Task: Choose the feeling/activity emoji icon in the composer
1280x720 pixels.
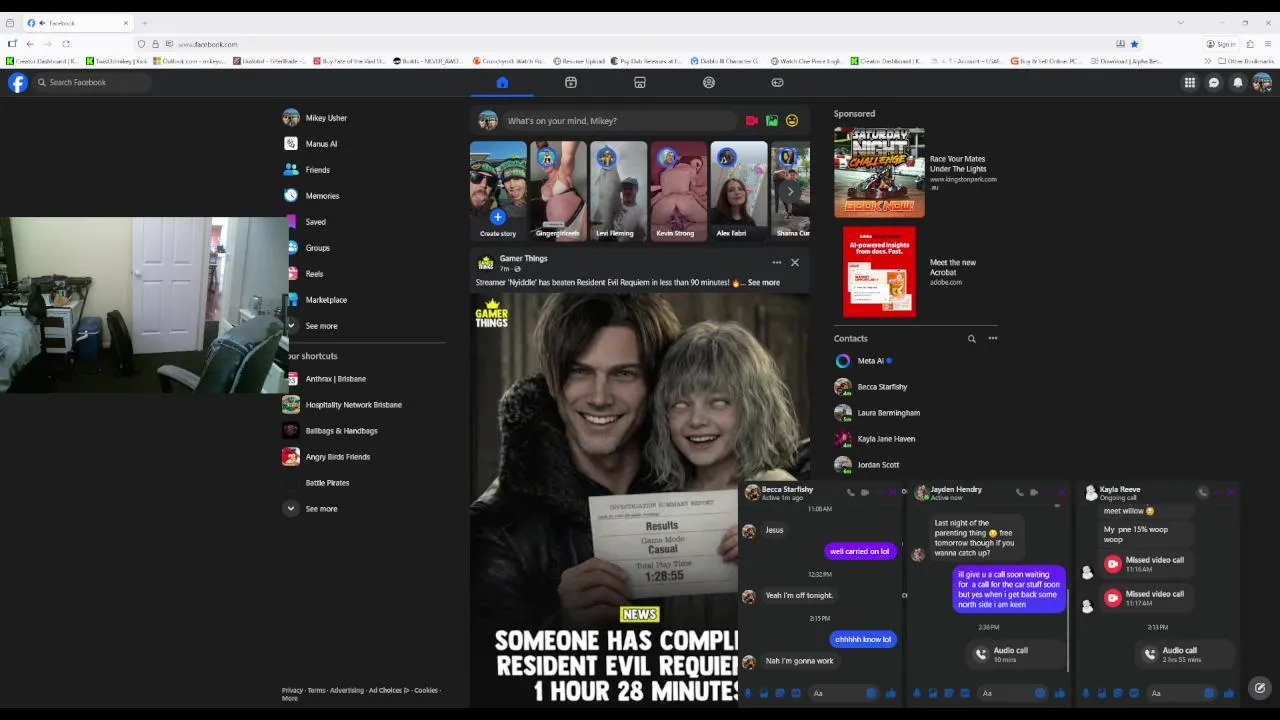Action: coord(792,121)
